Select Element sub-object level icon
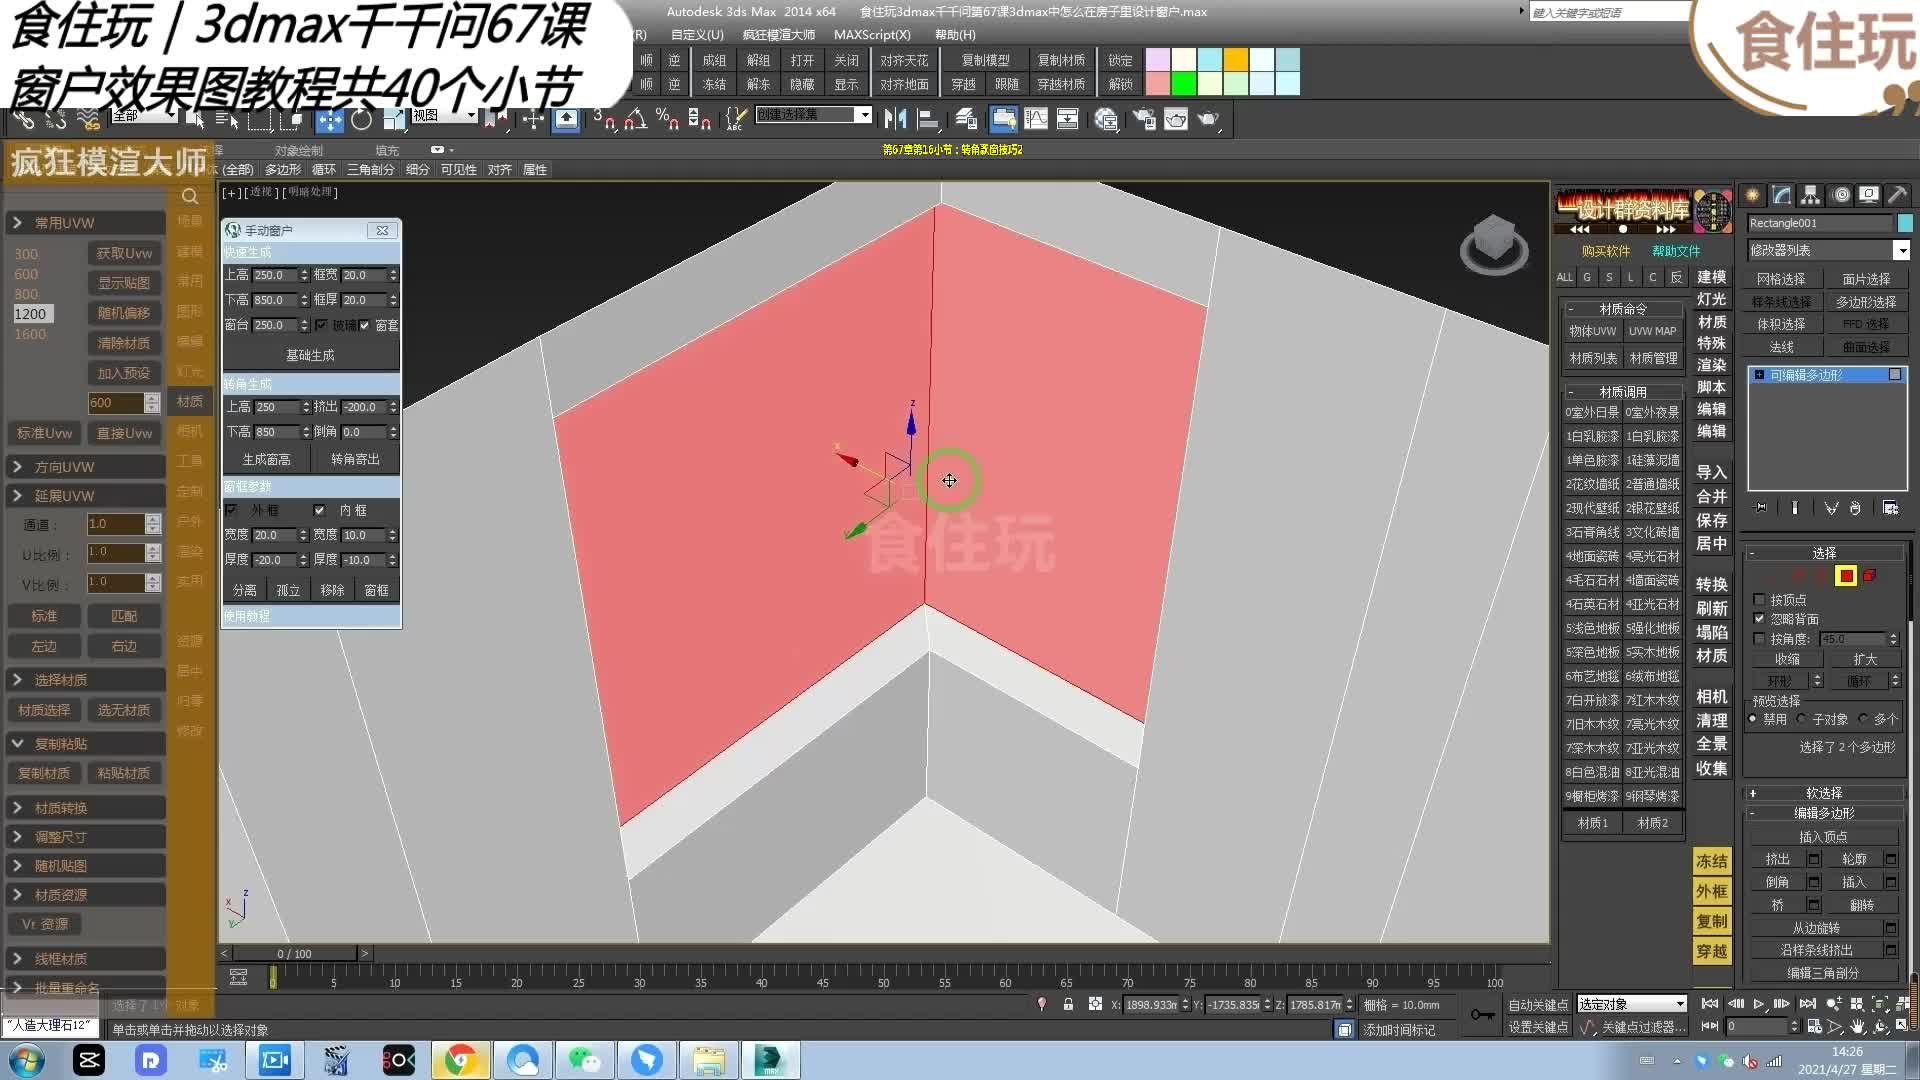This screenshot has height=1080, width=1920. coord(1869,575)
